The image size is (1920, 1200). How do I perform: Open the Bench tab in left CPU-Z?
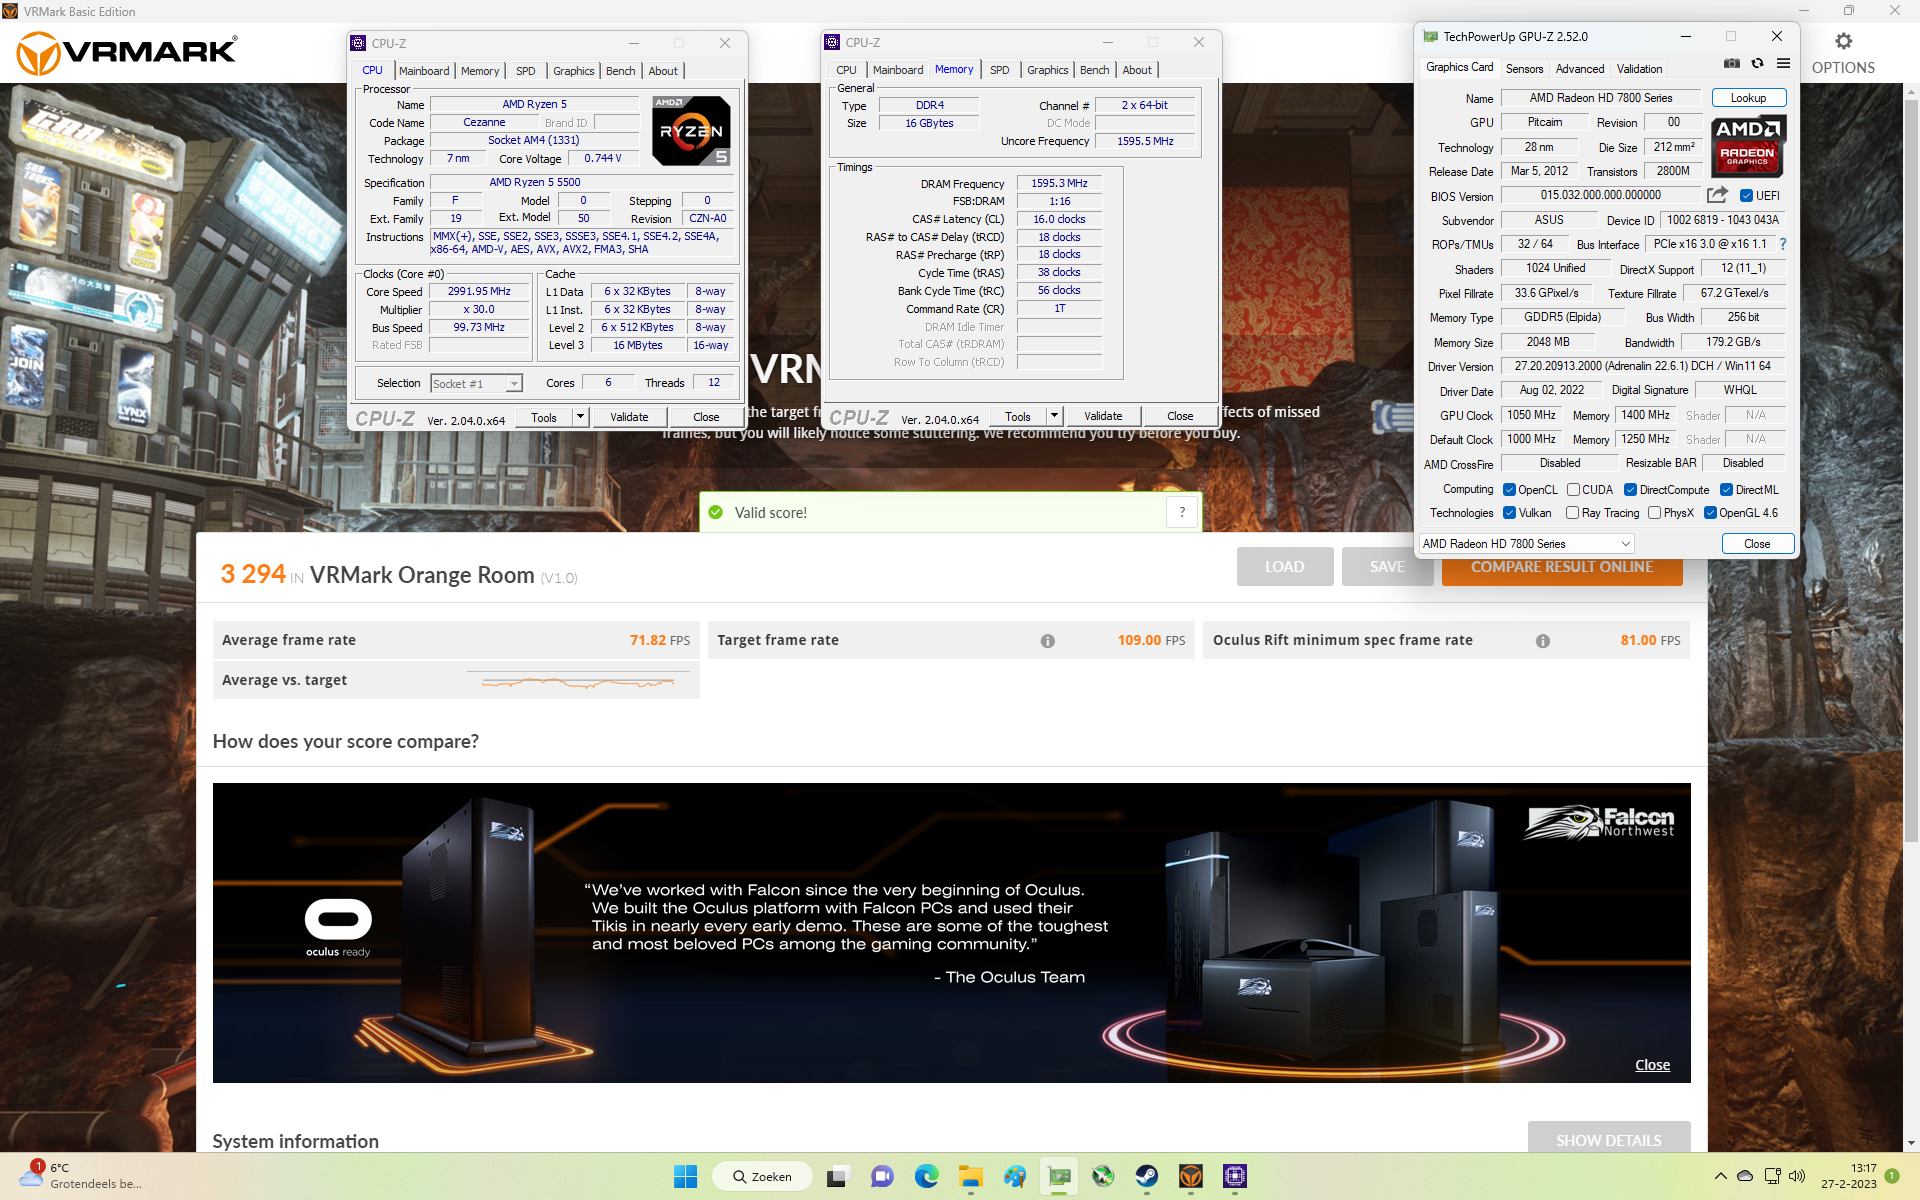tap(620, 71)
